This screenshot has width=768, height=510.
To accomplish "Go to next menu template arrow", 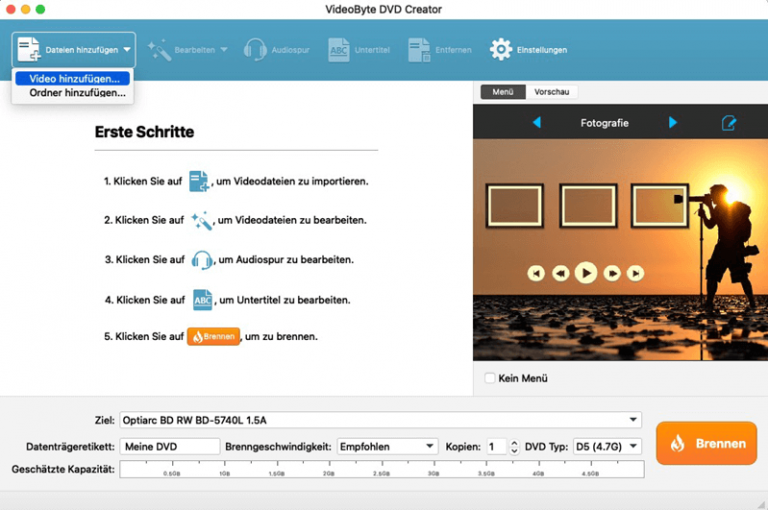I will tap(672, 122).
